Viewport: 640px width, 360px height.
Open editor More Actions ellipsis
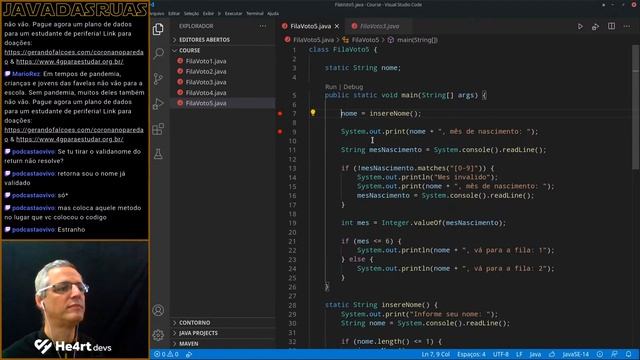(x=627, y=26)
